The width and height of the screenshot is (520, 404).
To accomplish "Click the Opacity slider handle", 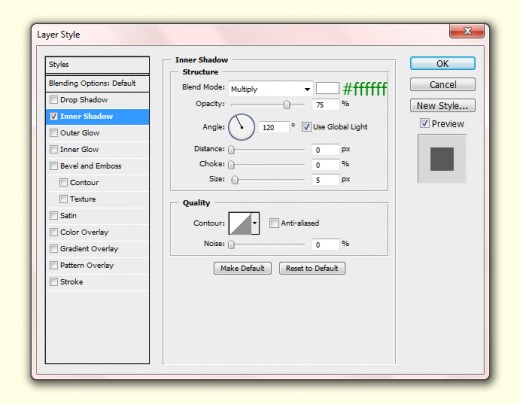I will tap(287, 105).
